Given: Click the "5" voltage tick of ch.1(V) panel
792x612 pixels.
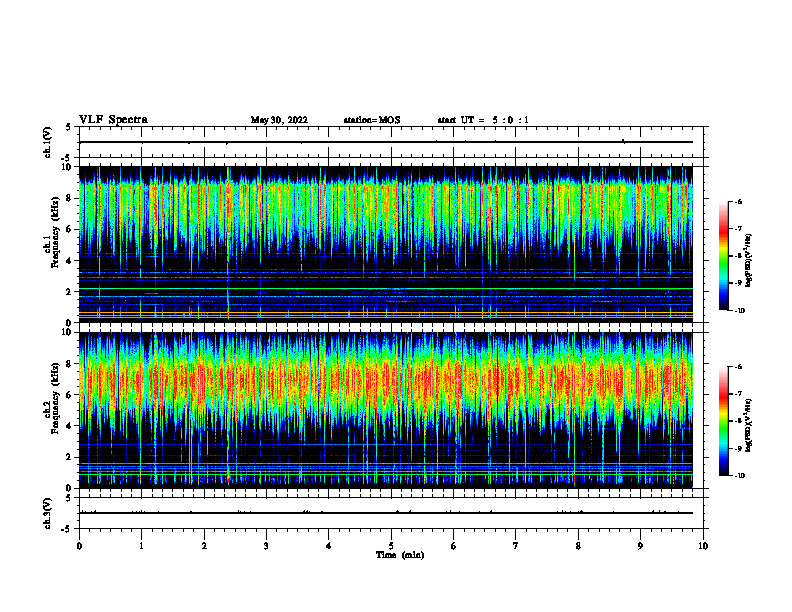Looking at the screenshot, I should 69,127.
